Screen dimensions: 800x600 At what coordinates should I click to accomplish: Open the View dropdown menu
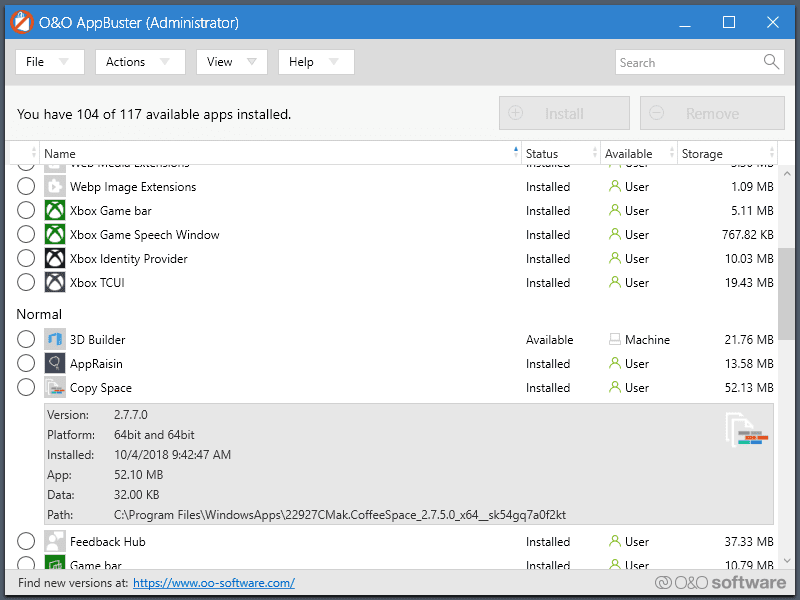coord(232,62)
